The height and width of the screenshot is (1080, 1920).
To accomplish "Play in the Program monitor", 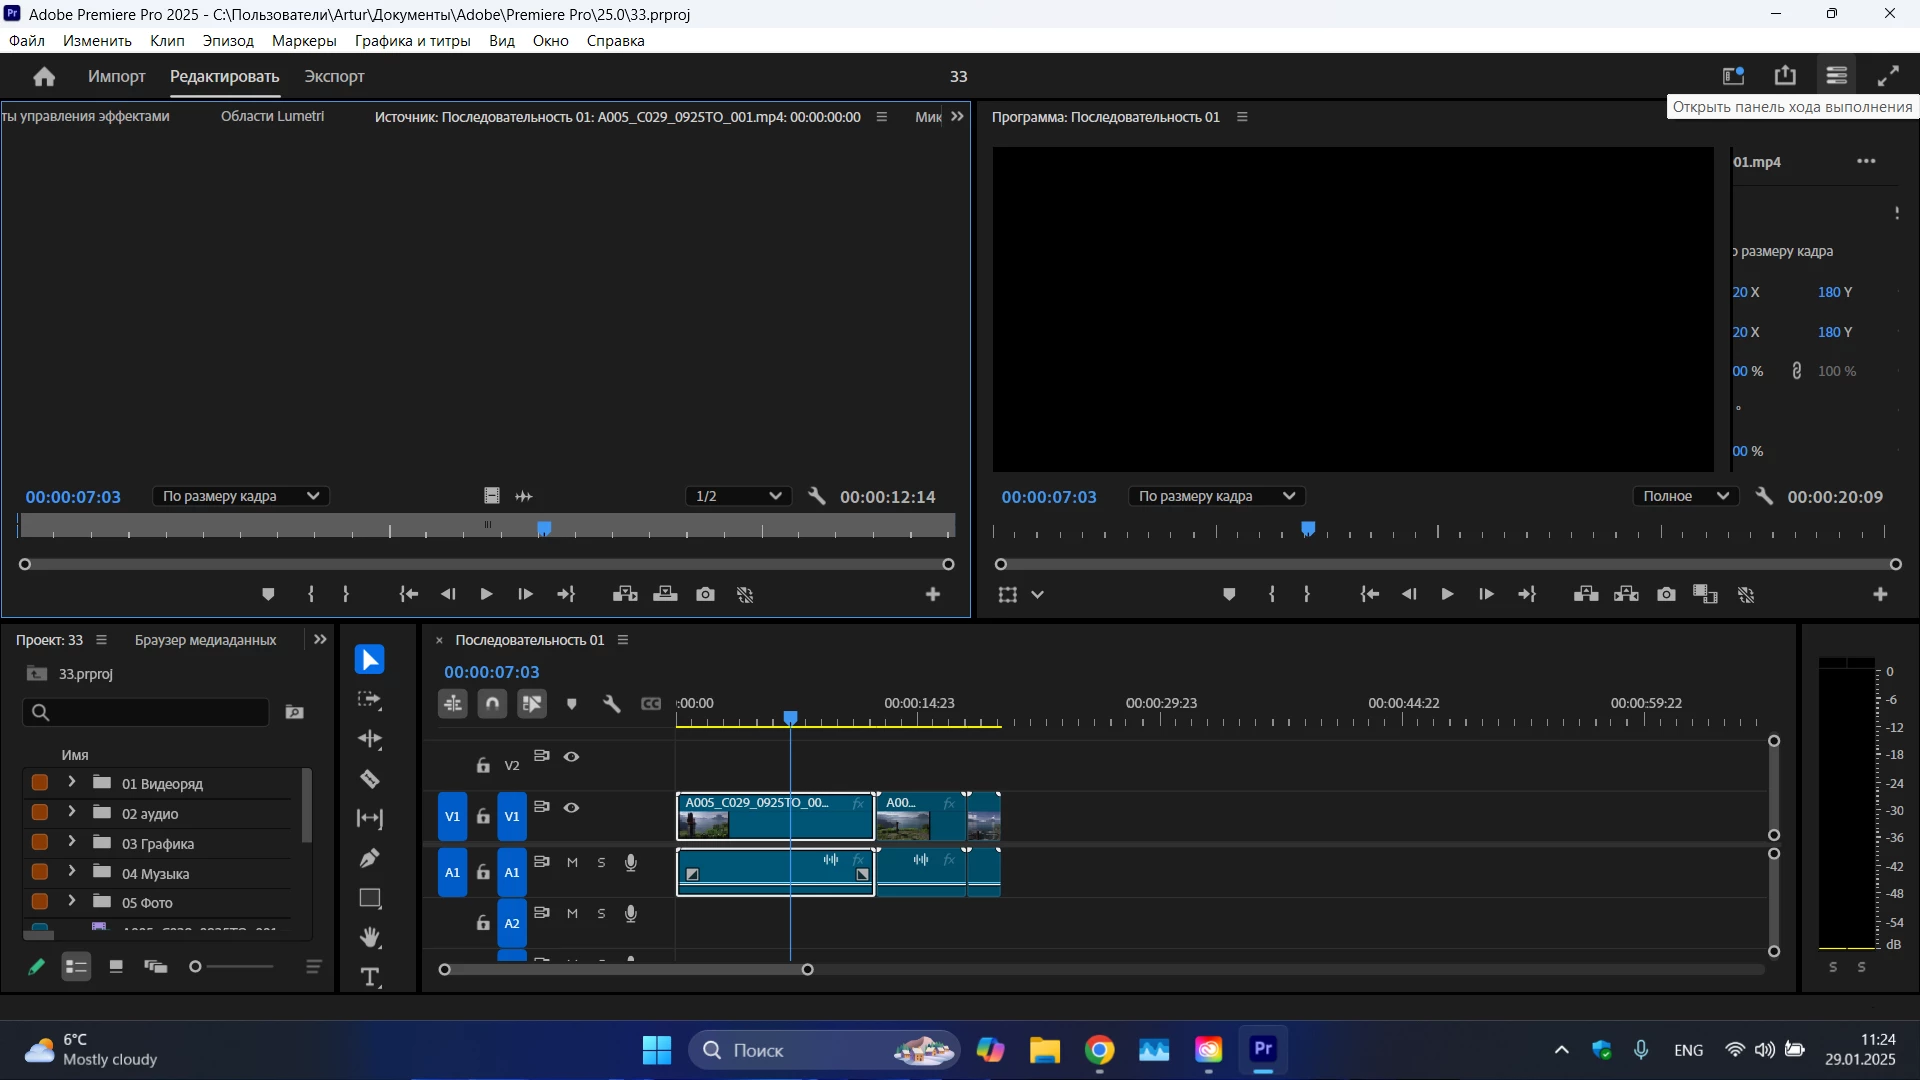I will [1447, 594].
